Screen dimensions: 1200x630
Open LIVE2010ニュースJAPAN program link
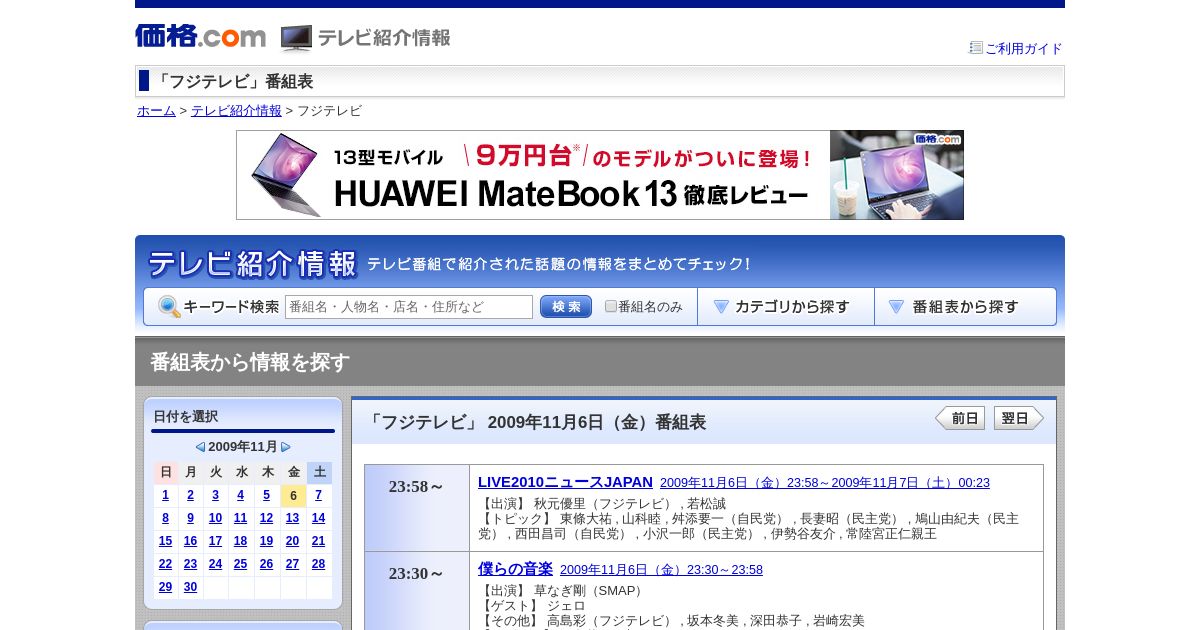pos(565,482)
